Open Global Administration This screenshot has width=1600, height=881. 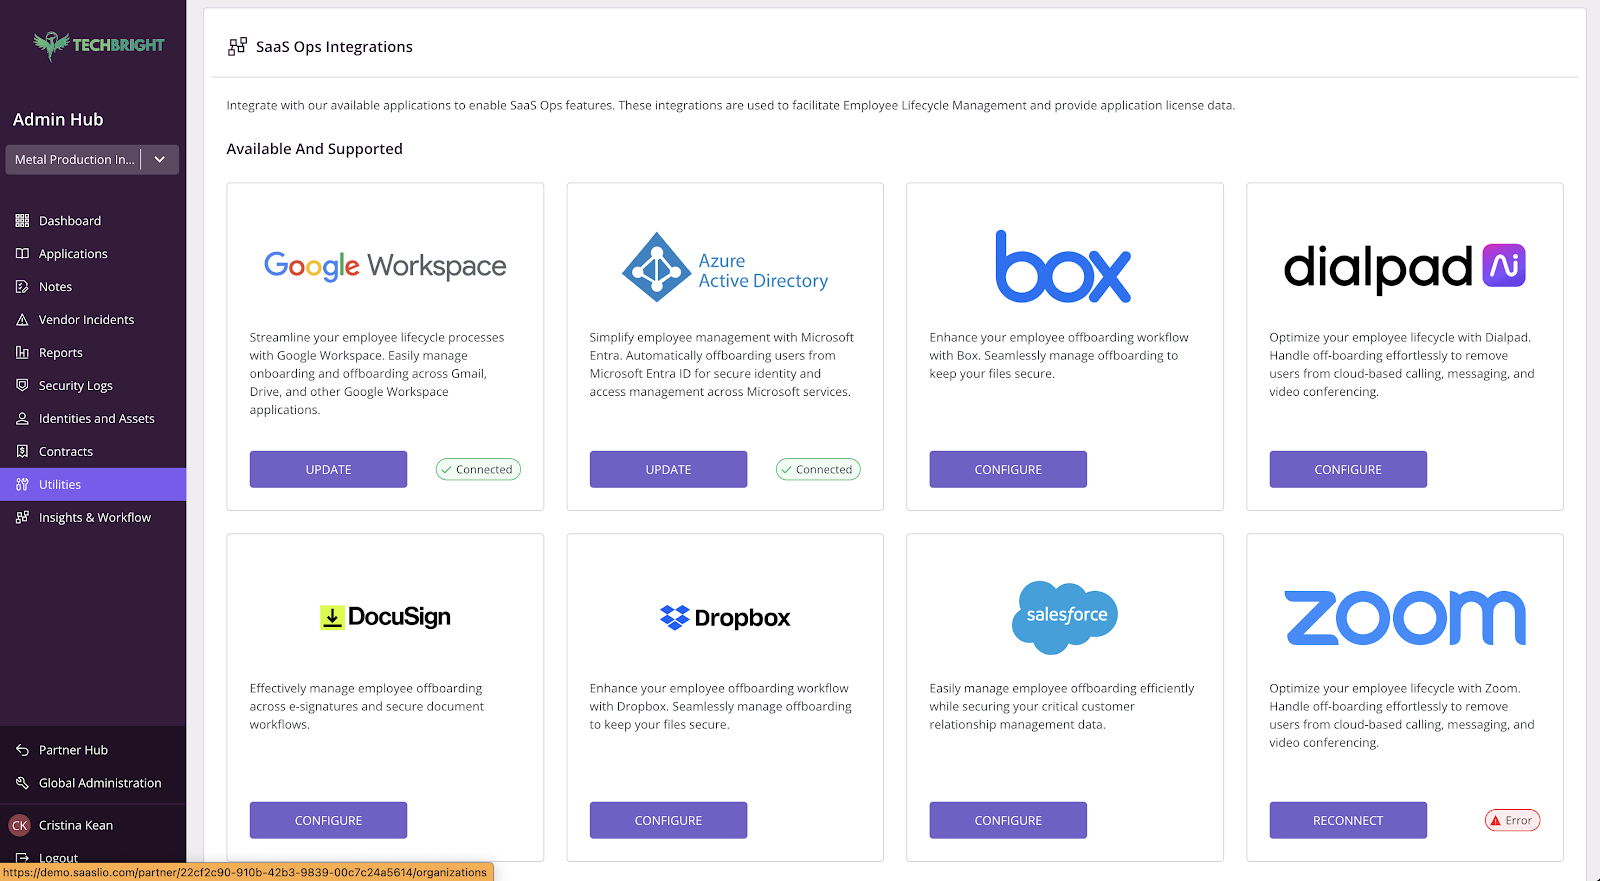[x=100, y=783]
